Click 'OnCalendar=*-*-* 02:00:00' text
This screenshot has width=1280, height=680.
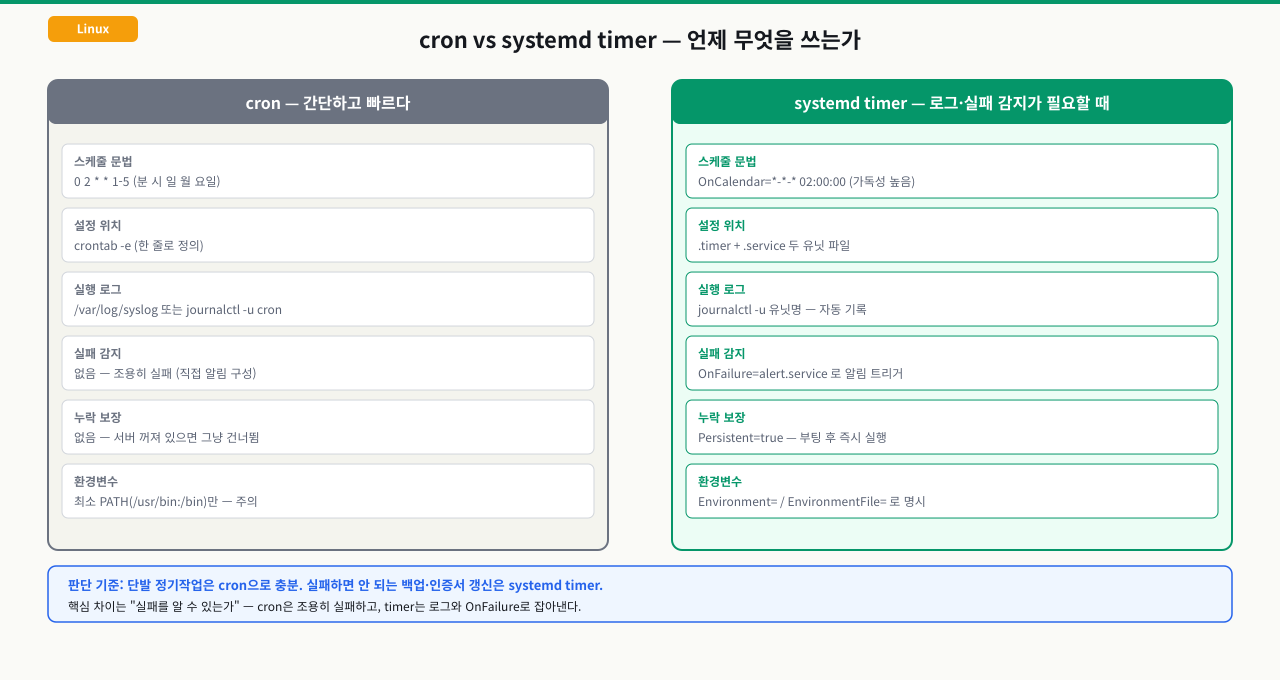[x=772, y=181]
